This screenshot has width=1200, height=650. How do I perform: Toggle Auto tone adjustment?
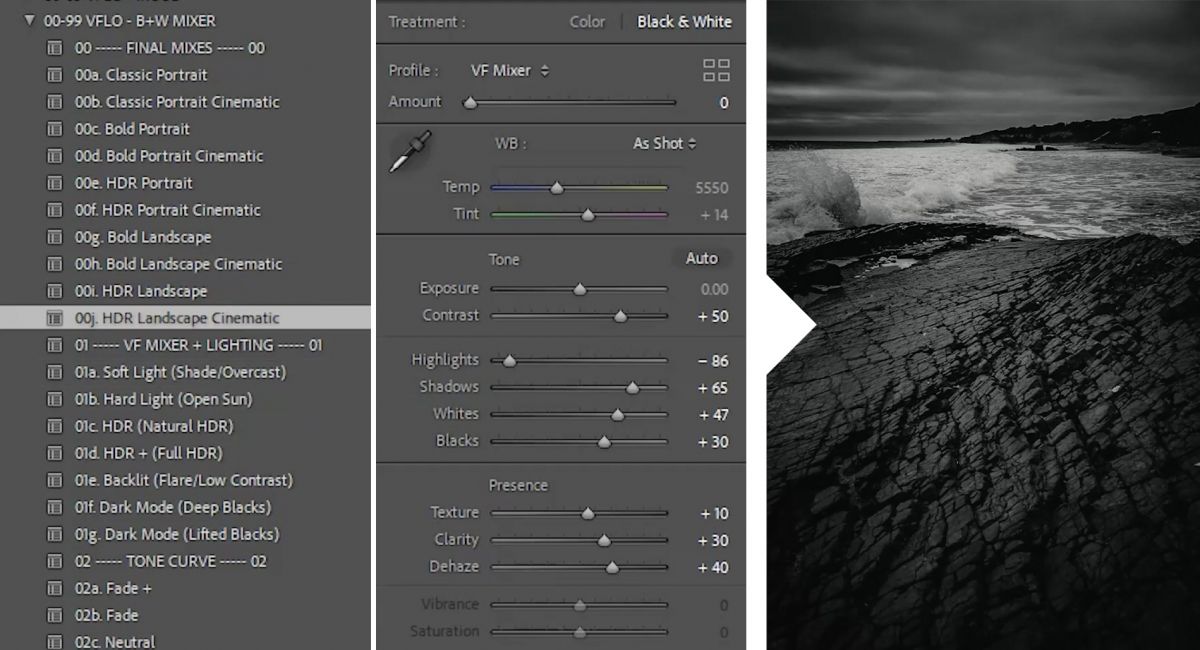click(701, 258)
